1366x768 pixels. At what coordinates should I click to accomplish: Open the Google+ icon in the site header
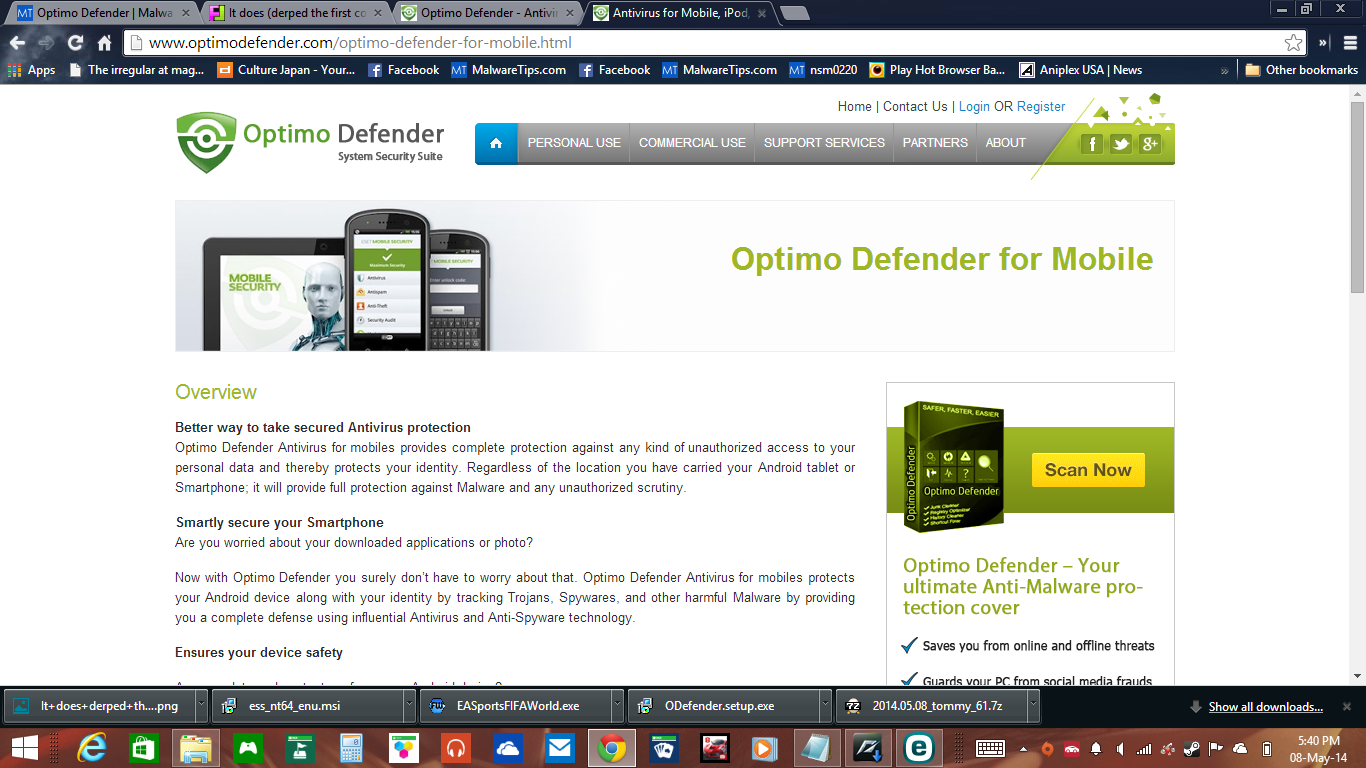click(x=1150, y=144)
